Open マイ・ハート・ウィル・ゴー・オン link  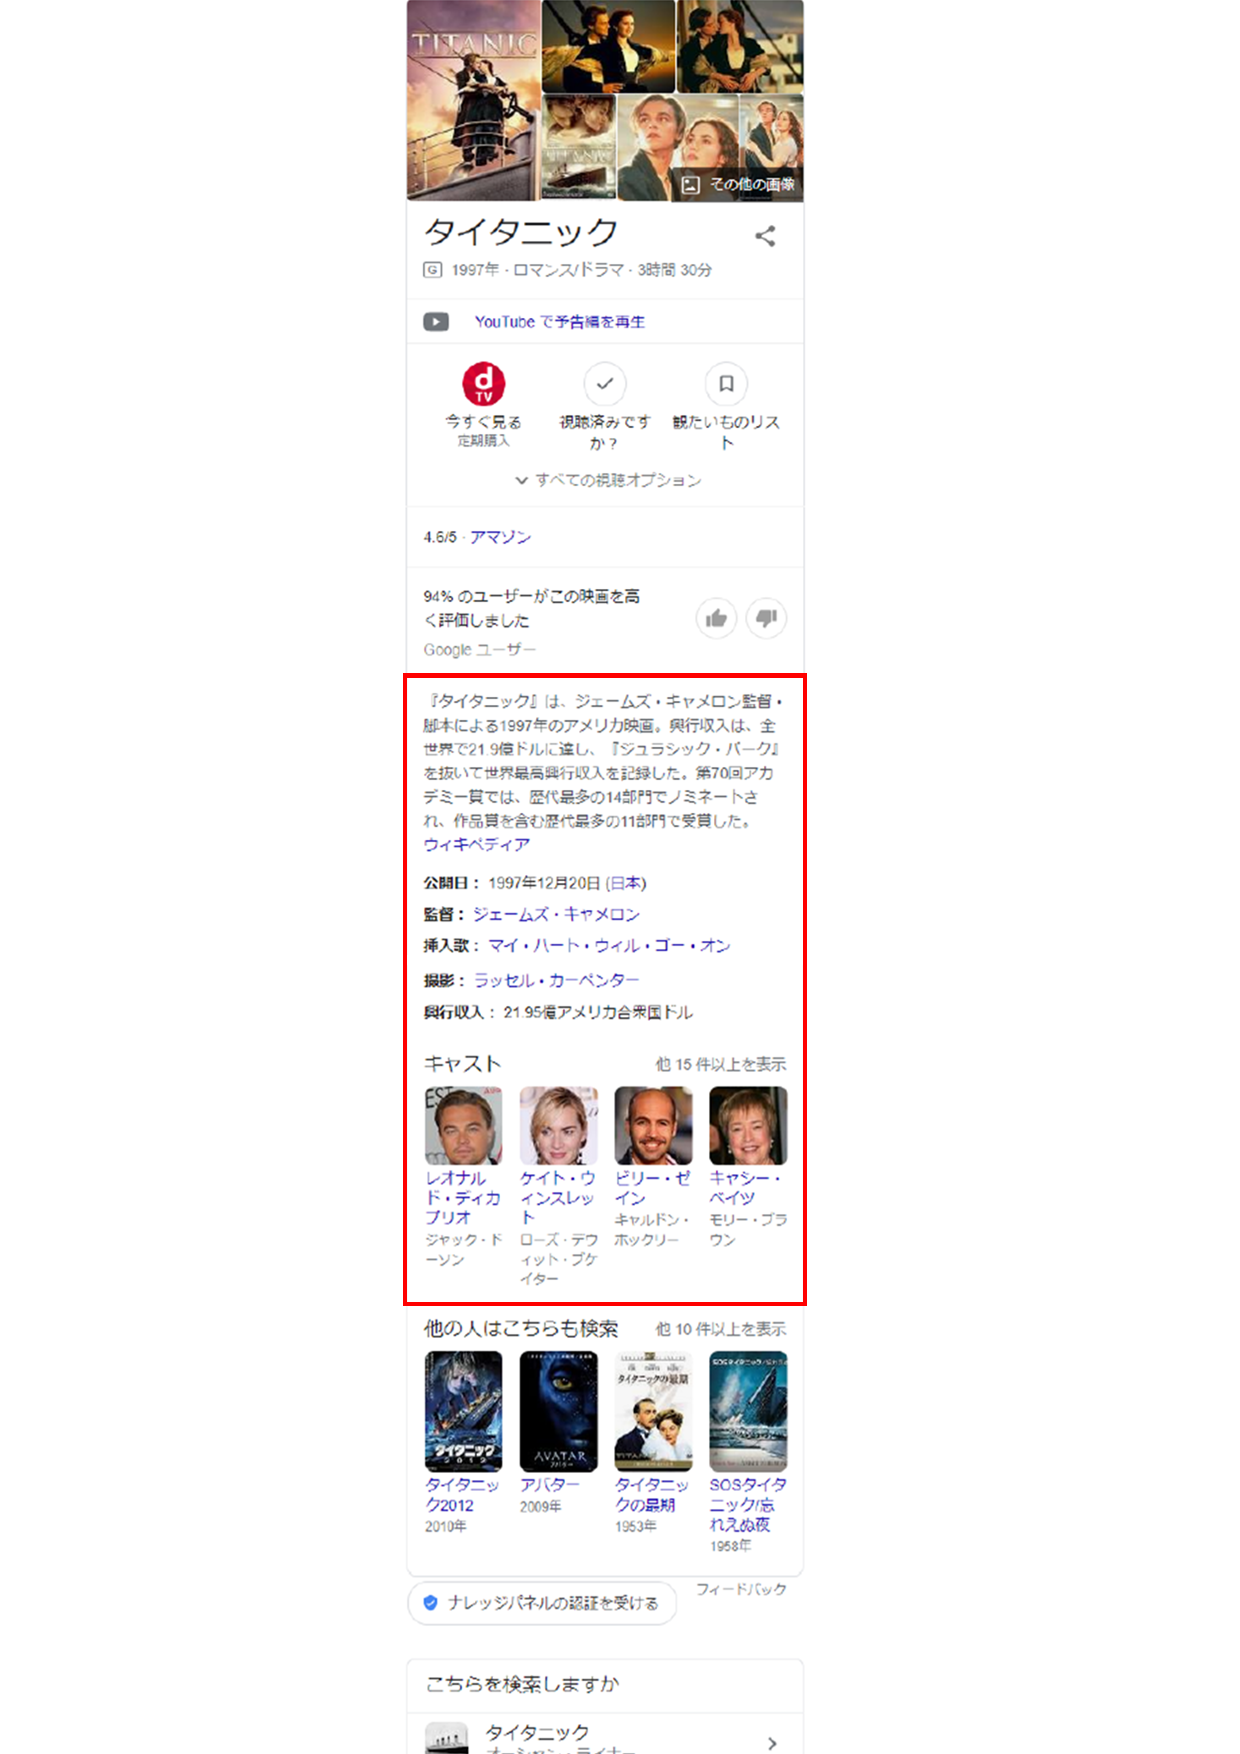[x=609, y=945]
